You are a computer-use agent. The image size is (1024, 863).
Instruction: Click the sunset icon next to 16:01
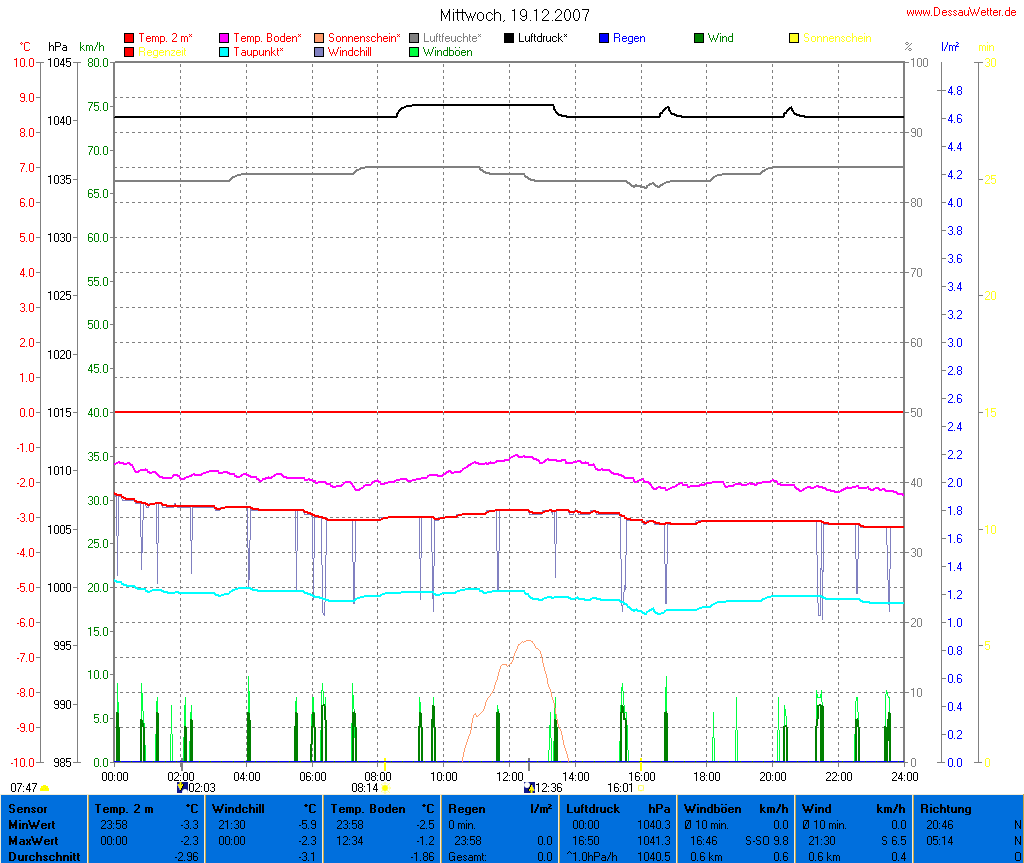[640, 788]
